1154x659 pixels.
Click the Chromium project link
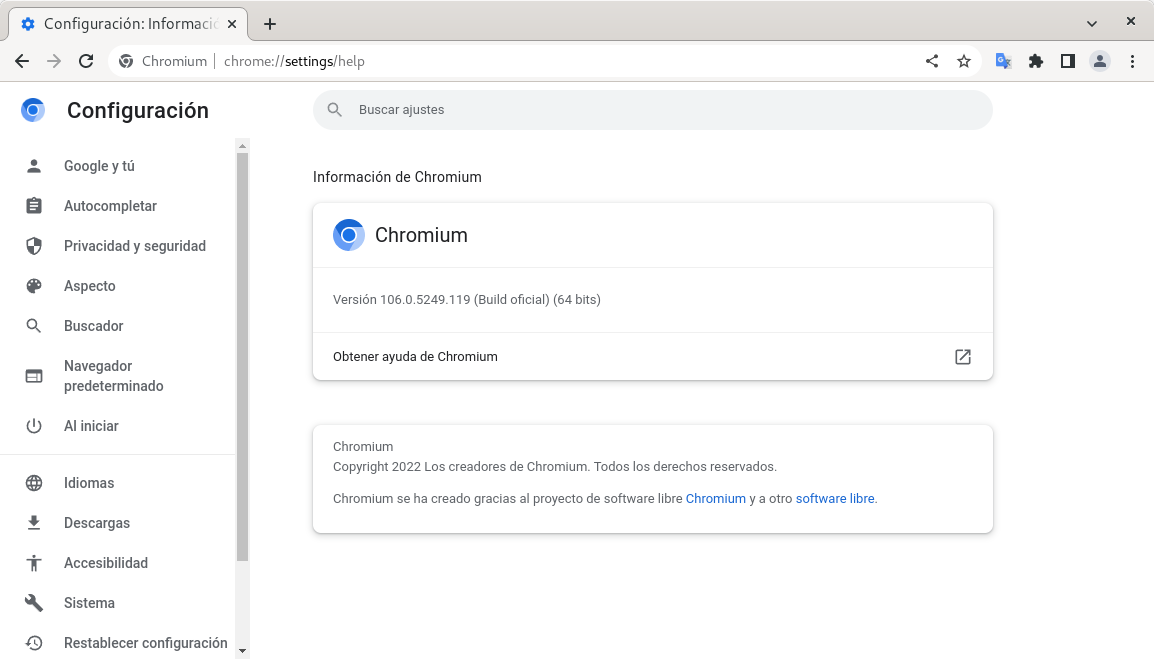point(715,499)
